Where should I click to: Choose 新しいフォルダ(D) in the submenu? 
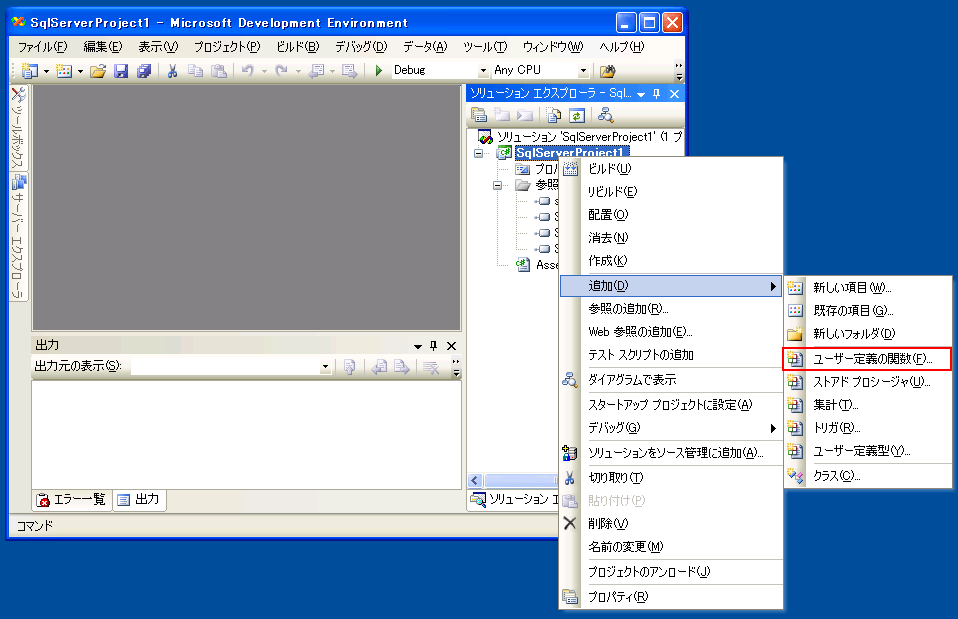868,334
